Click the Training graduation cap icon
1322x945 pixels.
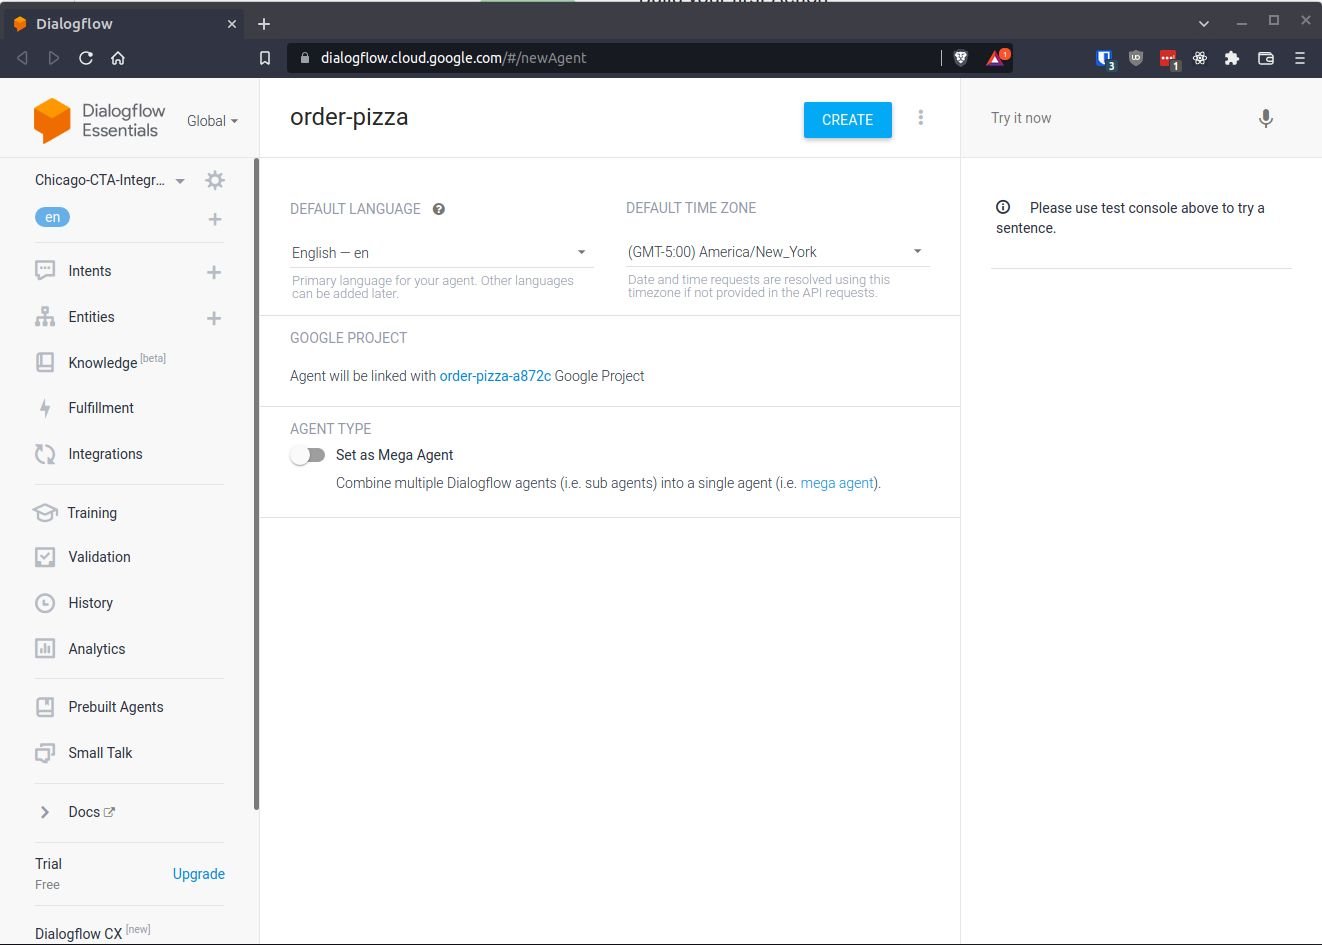click(x=45, y=513)
